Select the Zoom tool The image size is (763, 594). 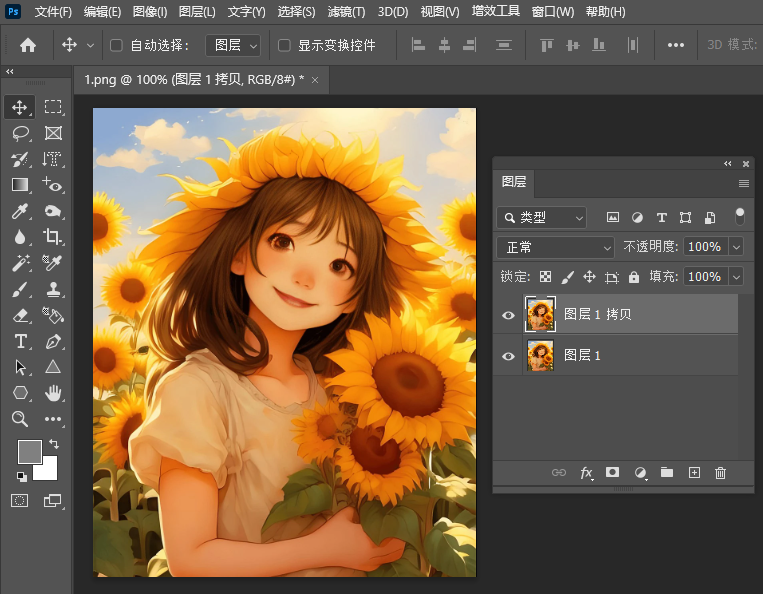click(20, 419)
